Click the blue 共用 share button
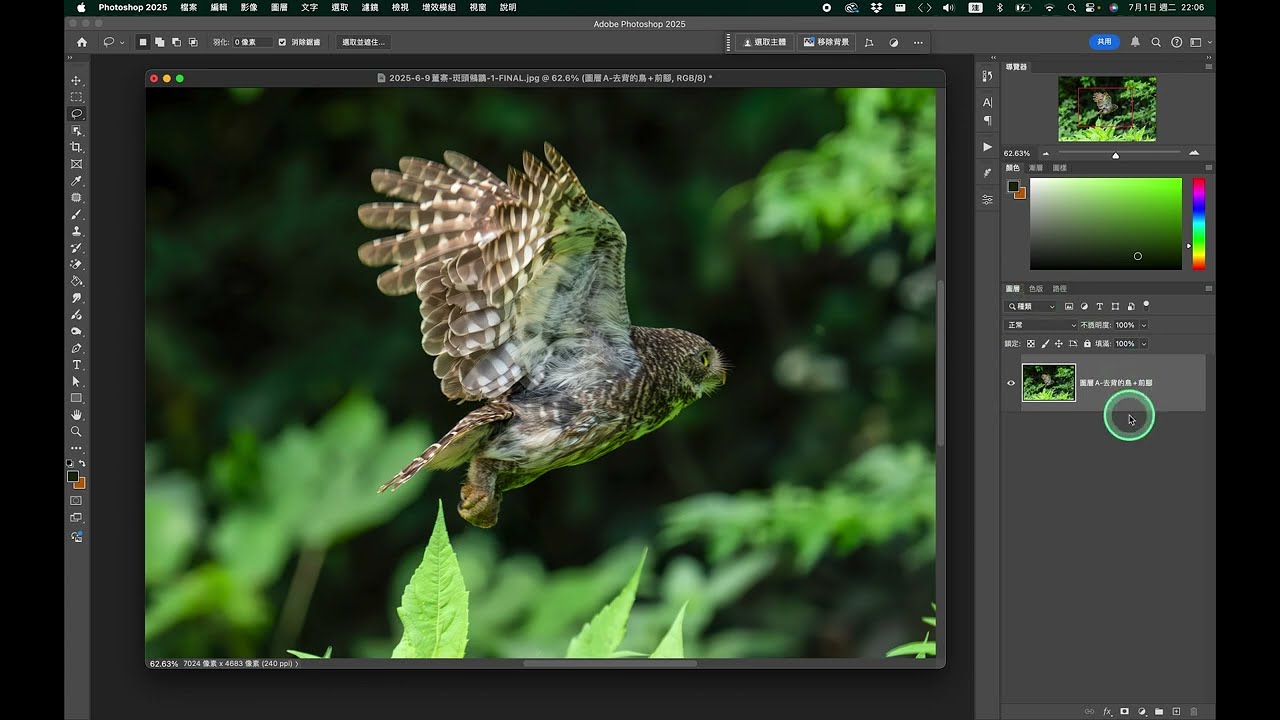1280x720 pixels. (1104, 42)
